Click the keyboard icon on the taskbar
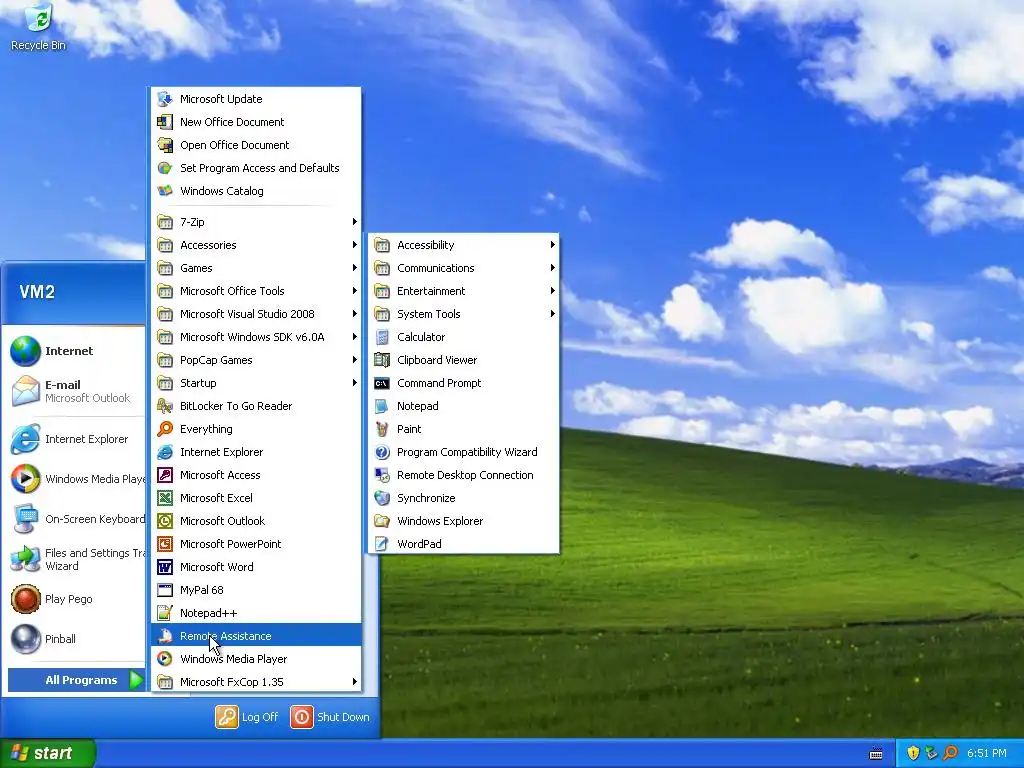 tap(876, 754)
